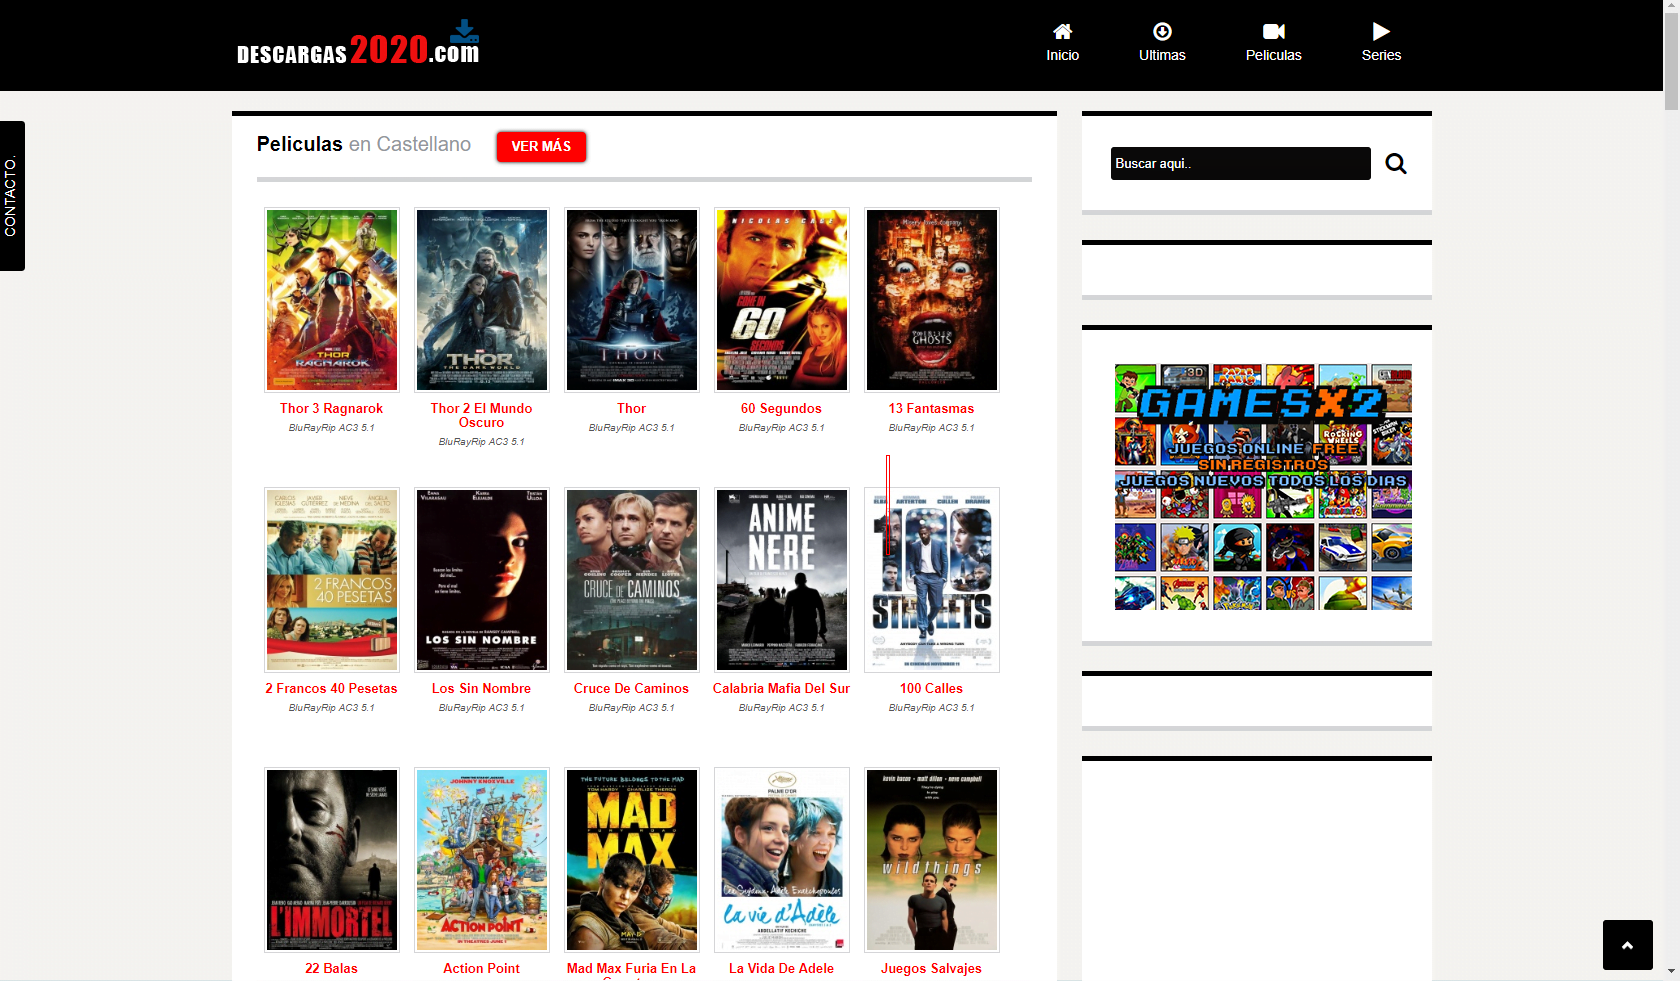Open the 13 Fantasmas poster thumbnail

point(931,300)
